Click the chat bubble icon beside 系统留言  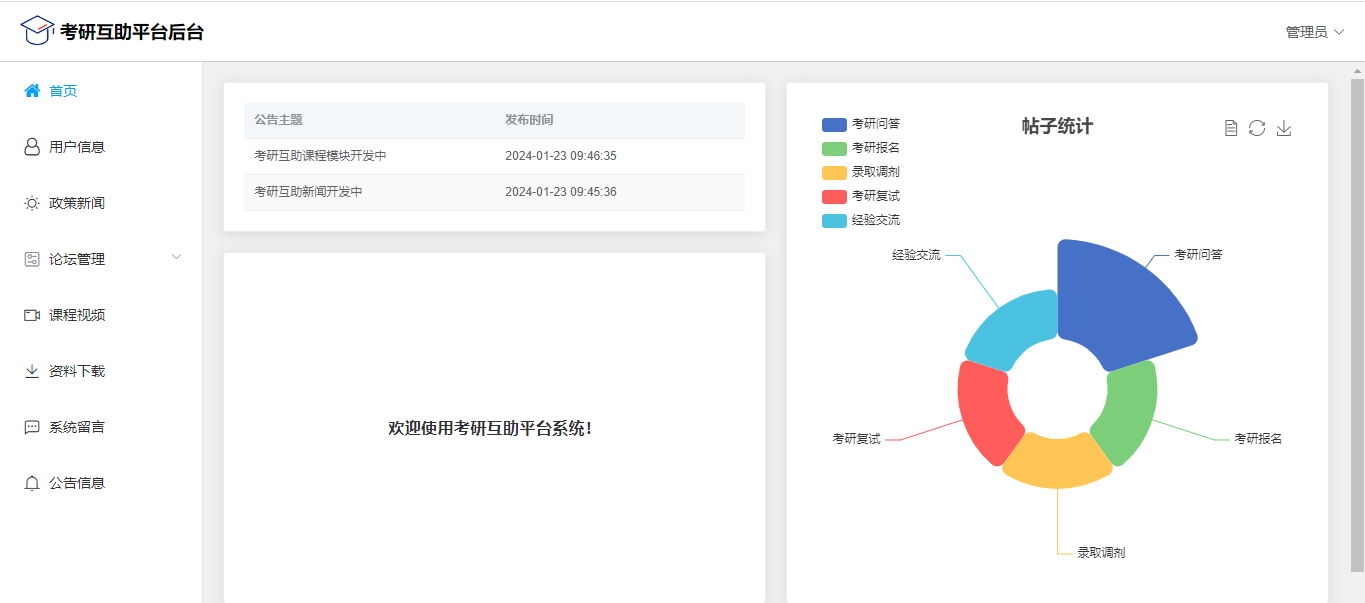(x=32, y=427)
